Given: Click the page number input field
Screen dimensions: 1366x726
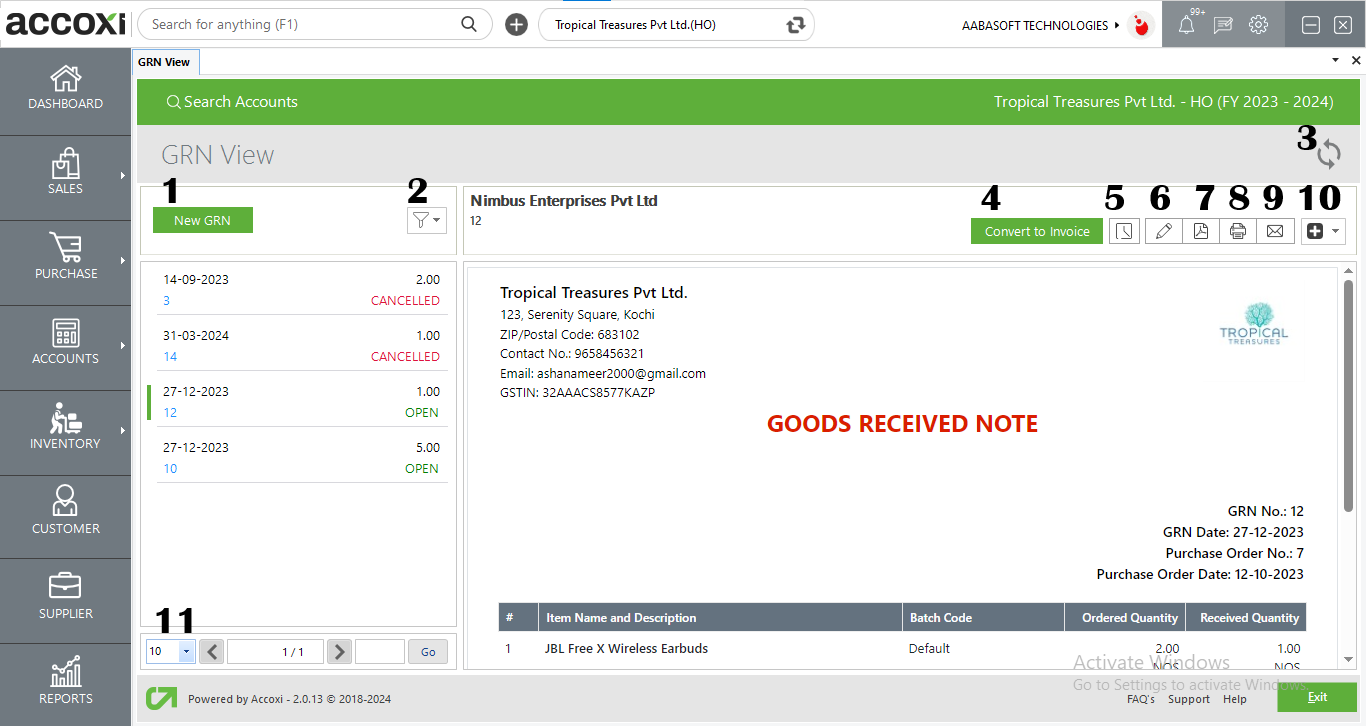Looking at the screenshot, I should (x=379, y=652).
